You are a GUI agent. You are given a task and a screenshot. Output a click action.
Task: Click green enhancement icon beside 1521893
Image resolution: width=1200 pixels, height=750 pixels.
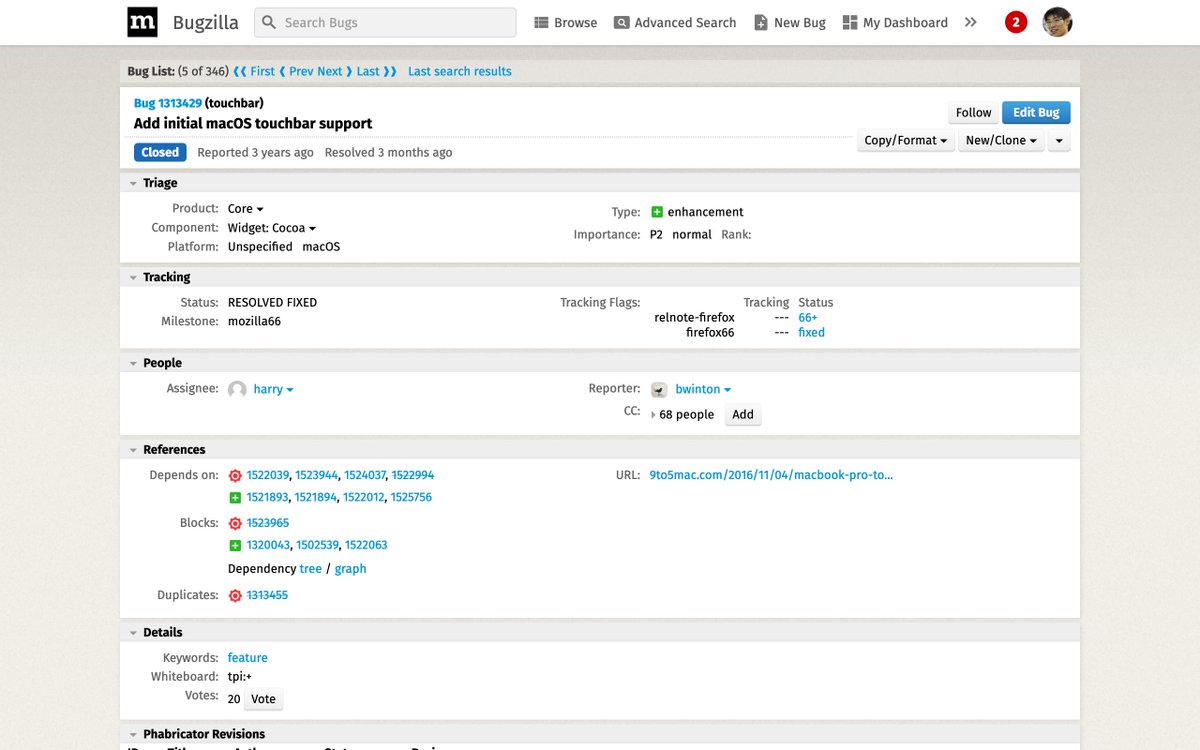235,498
